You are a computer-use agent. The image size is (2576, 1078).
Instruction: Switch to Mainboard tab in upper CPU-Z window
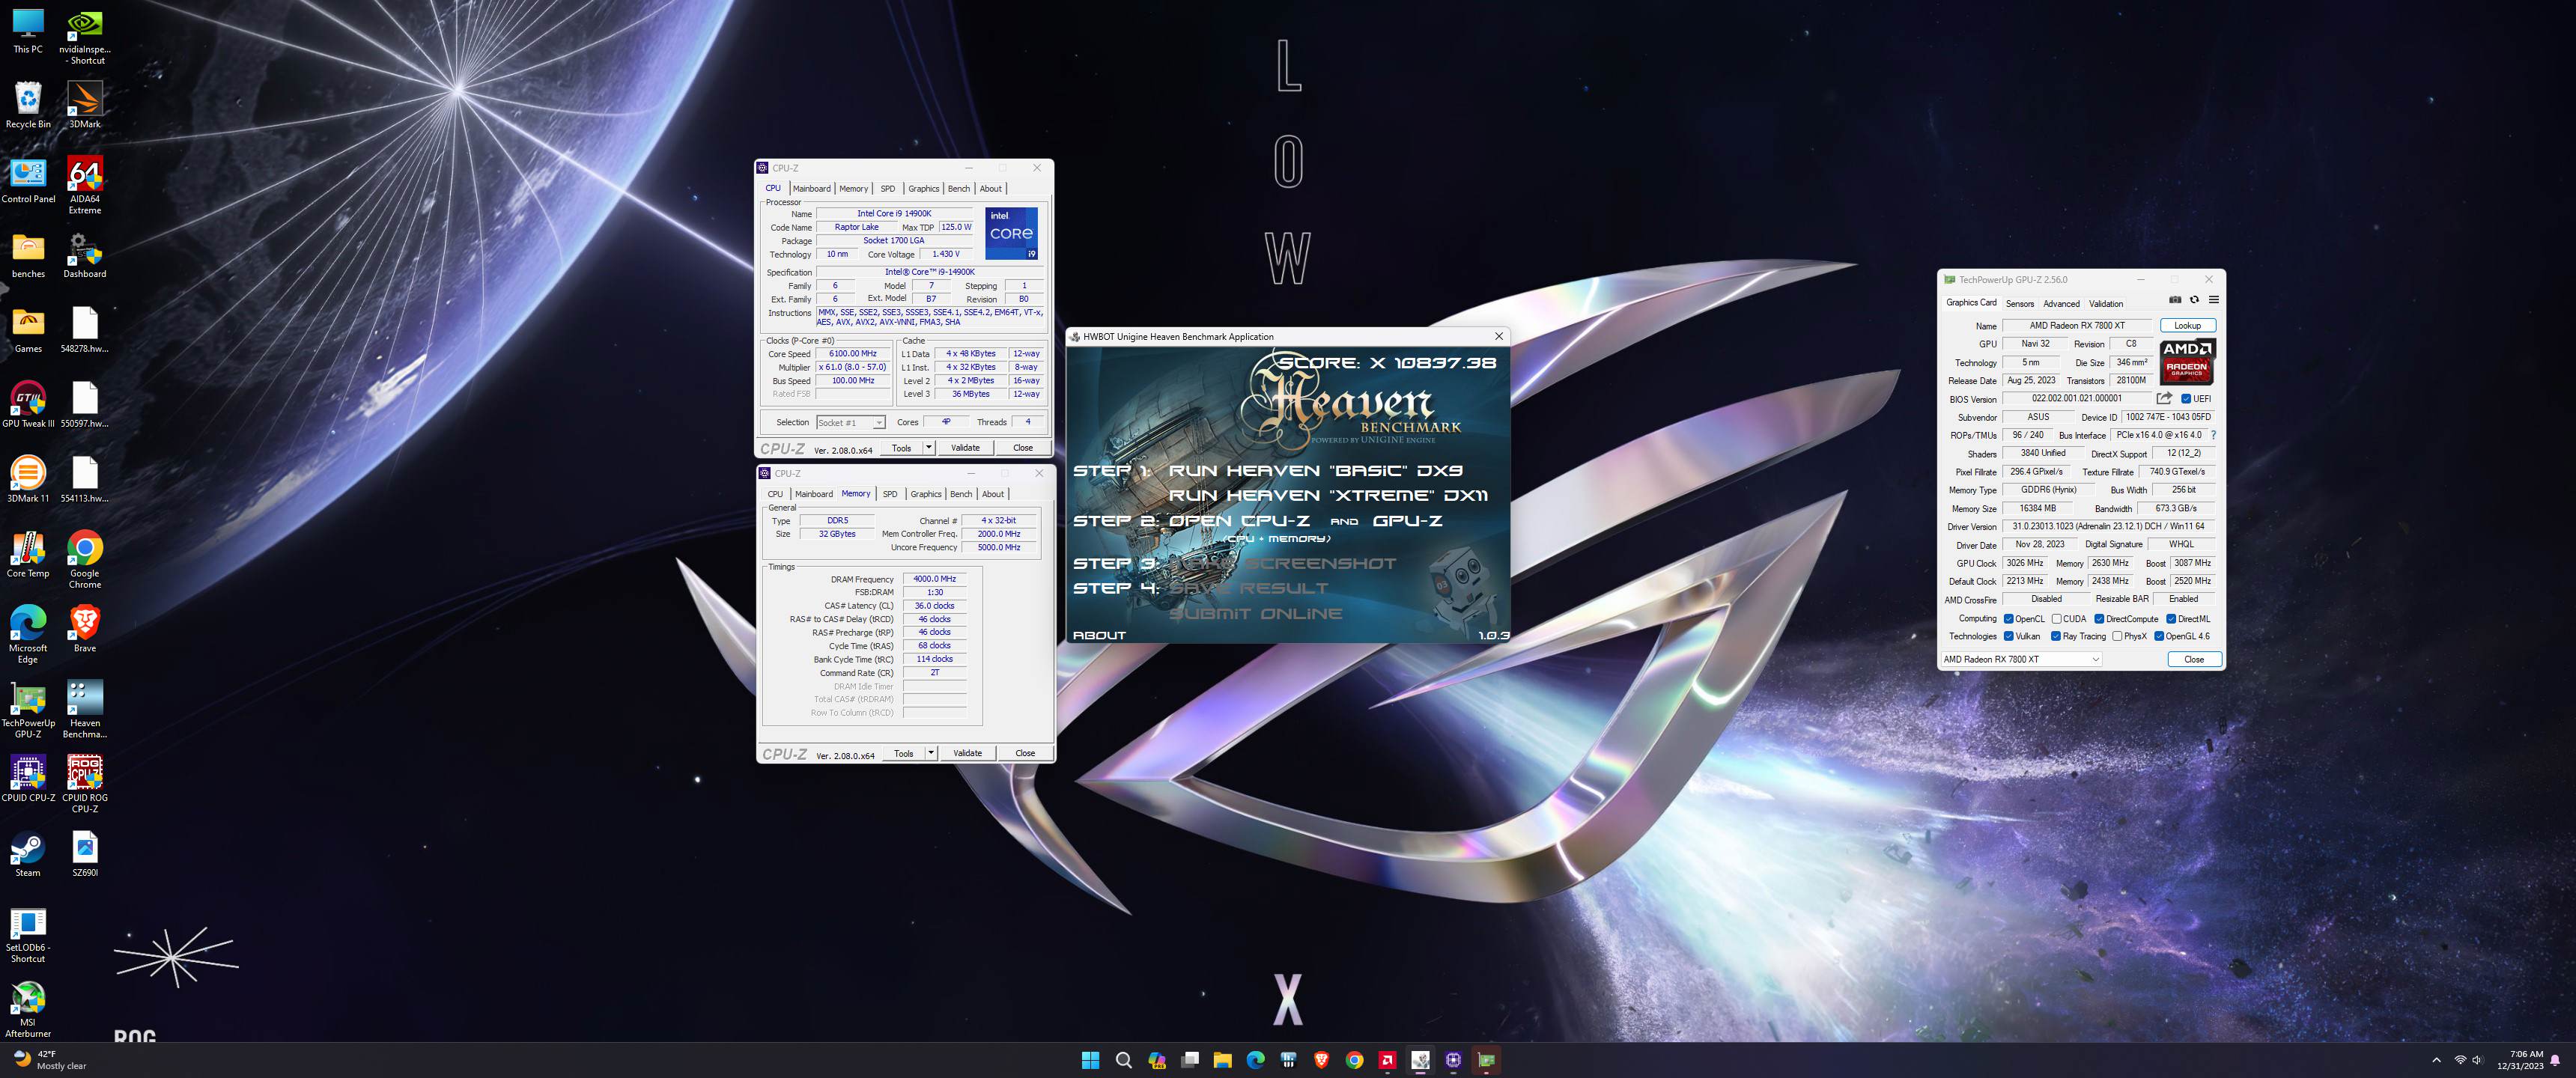pyautogui.click(x=812, y=188)
